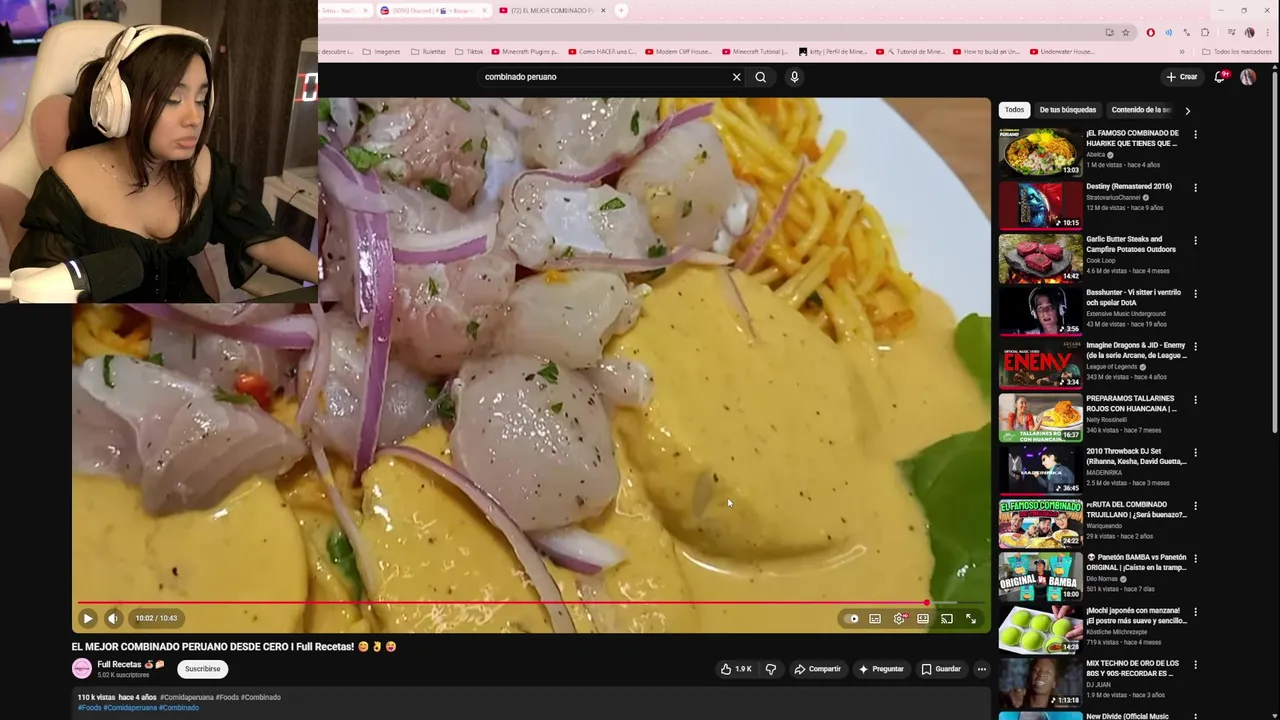Open browser extensions puzzle icon
Image resolution: width=1280 pixels, height=720 pixels.
[x=1205, y=32]
